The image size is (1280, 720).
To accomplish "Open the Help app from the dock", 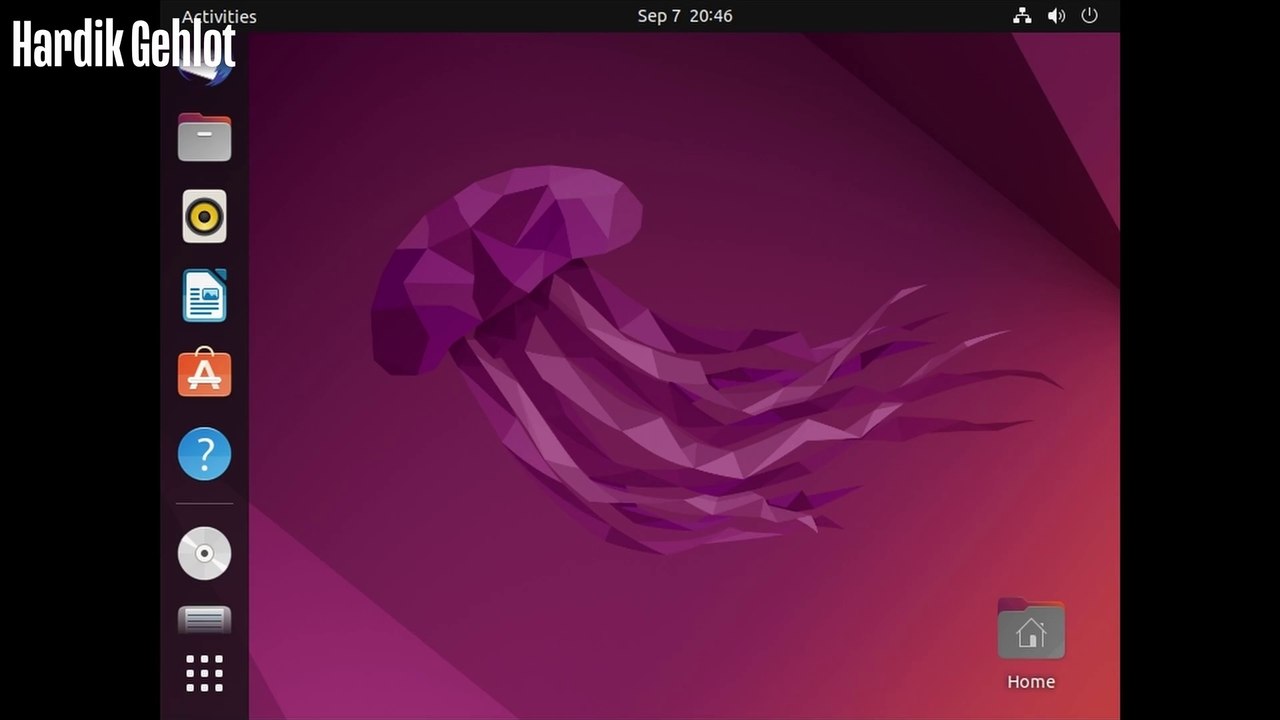I will 204,453.
